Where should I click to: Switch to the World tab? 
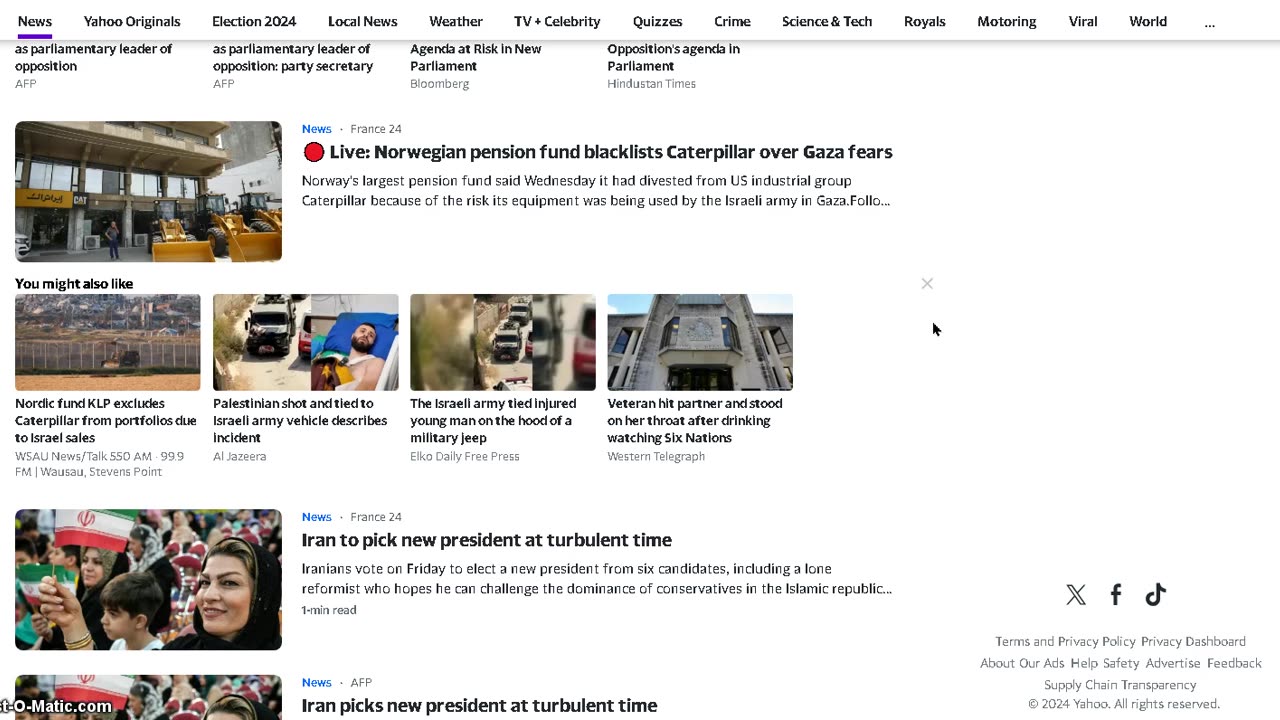1148,21
